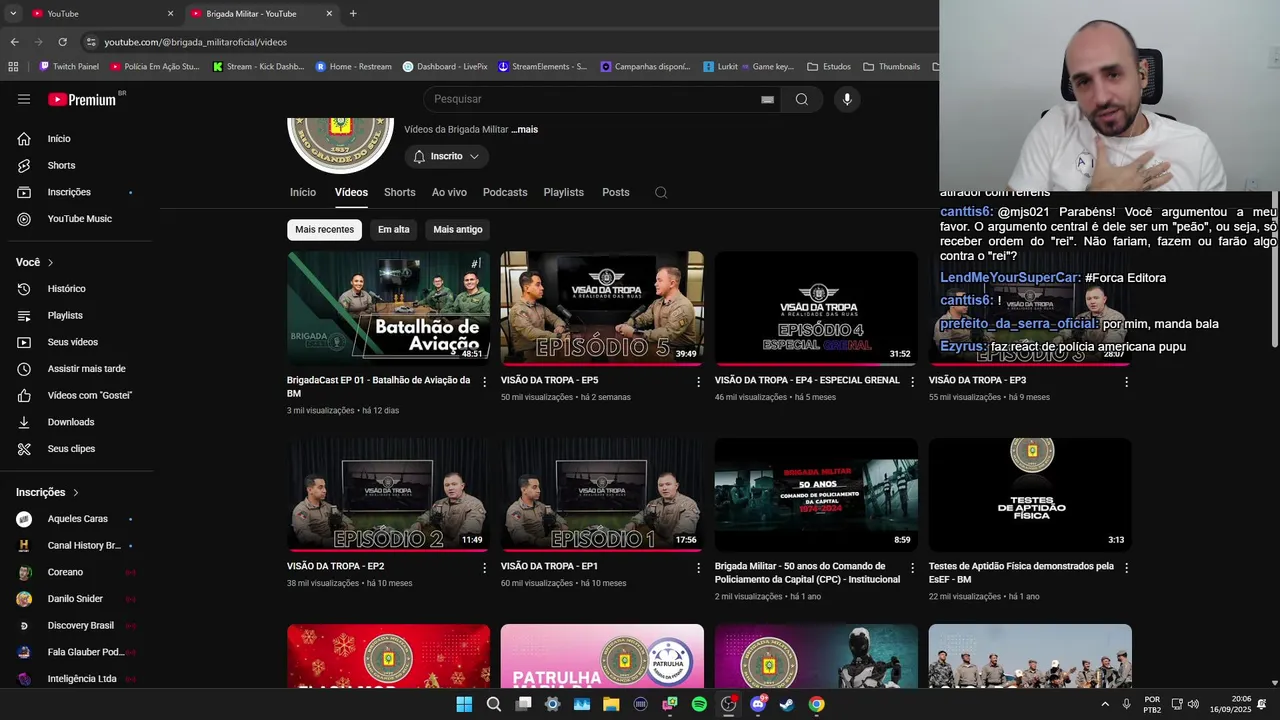The height and width of the screenshot is (720, 1280).
Task: Open Windows Start menu
Action: (x=464, y=704)
